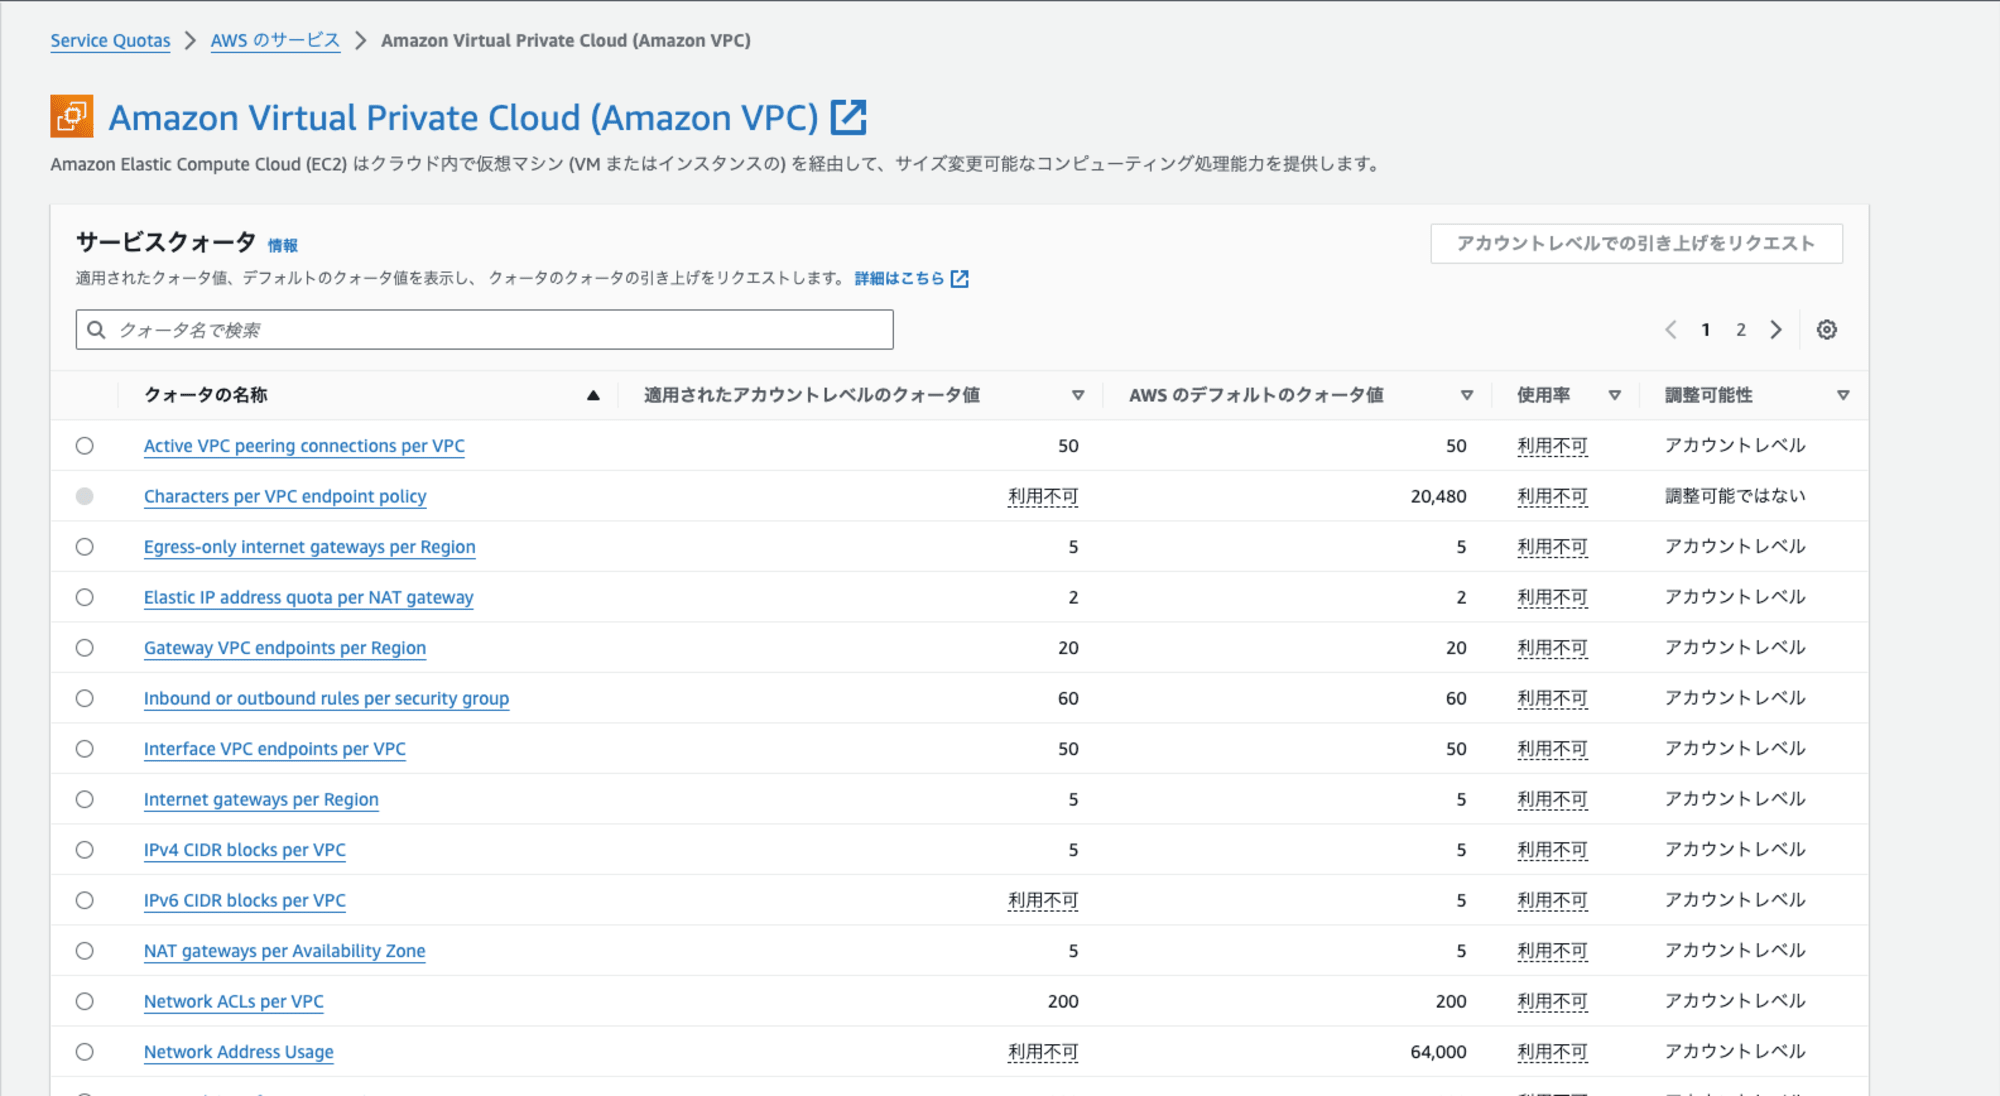Click default value 20,480
The height and width of the screenshot is (1096, 2000).
(x=1438, y=496)
